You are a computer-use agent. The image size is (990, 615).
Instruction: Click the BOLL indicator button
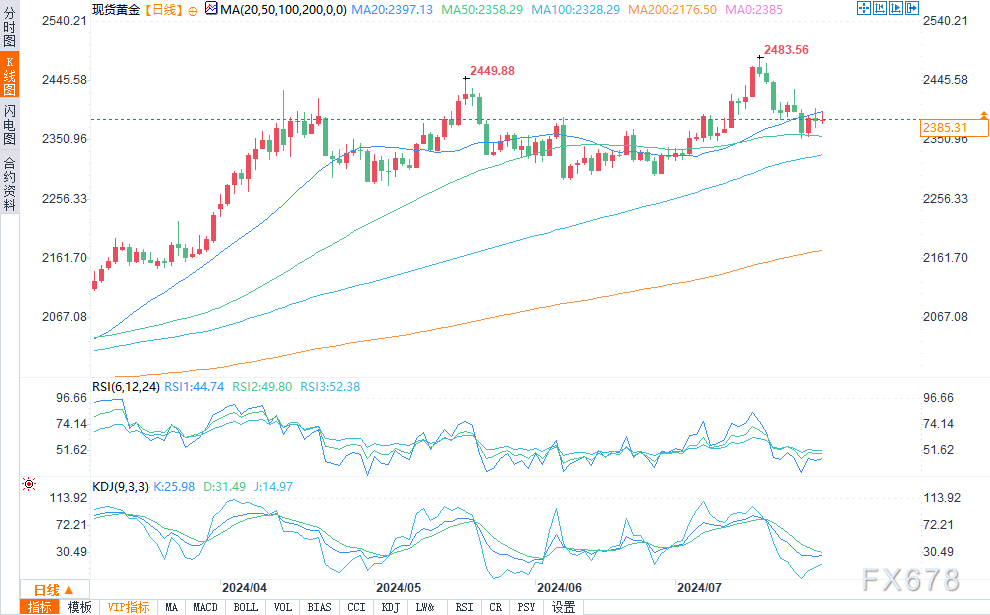coord(246,607)
